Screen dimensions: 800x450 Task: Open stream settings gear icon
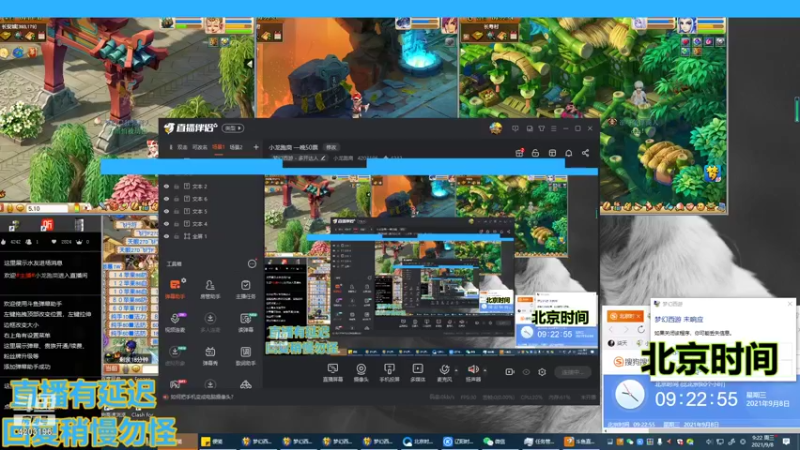542,372
